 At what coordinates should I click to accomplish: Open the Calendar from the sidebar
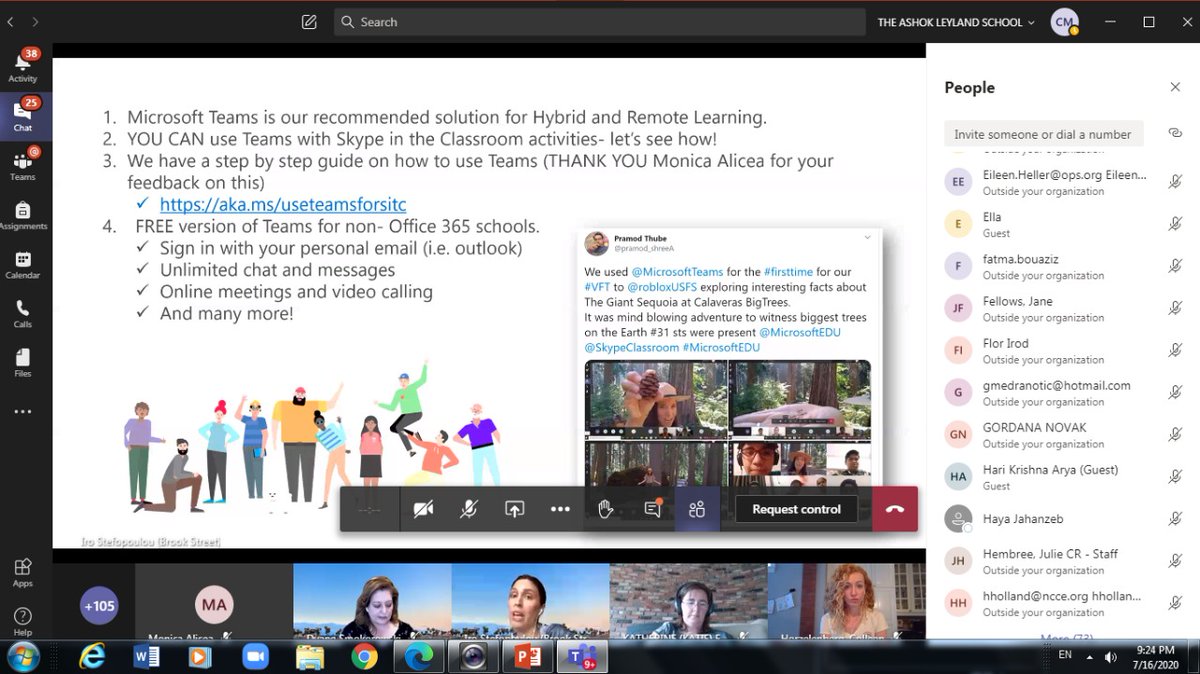coord(23,264)
